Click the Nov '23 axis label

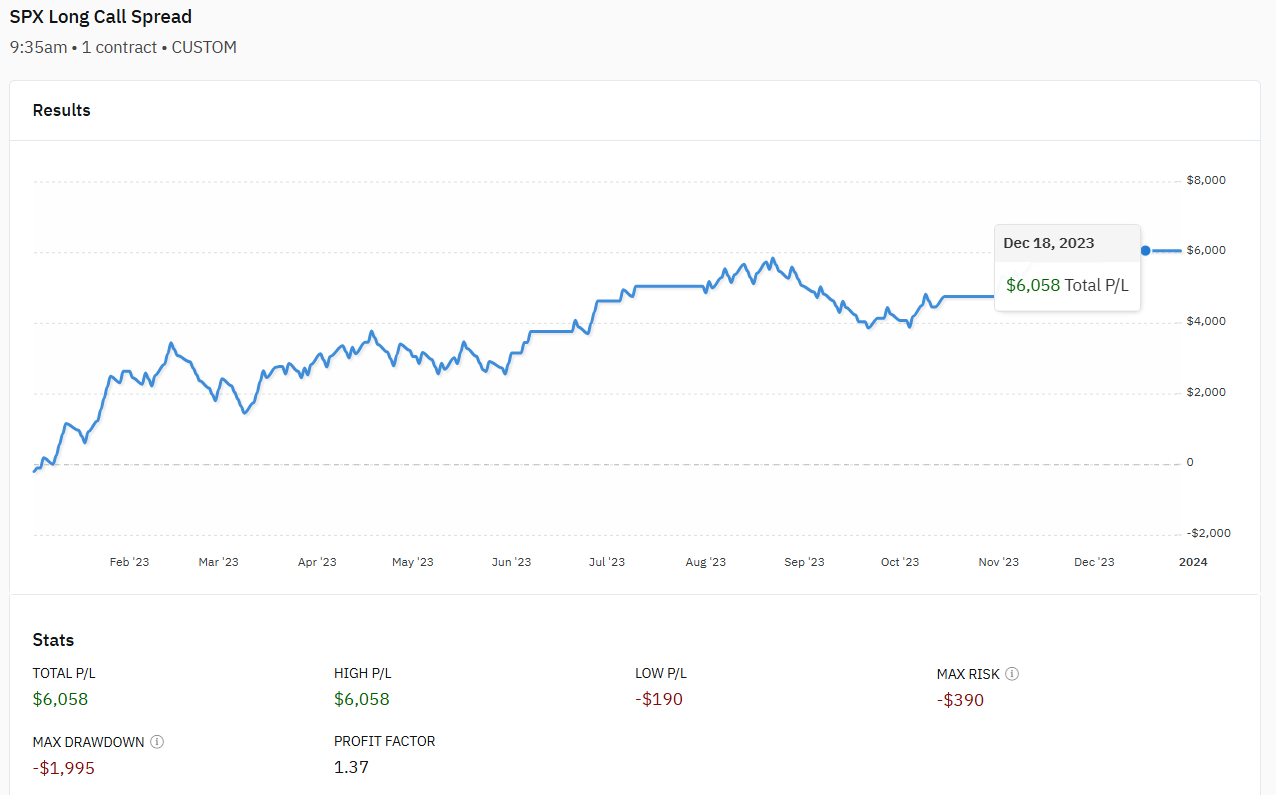click(998, 562)
